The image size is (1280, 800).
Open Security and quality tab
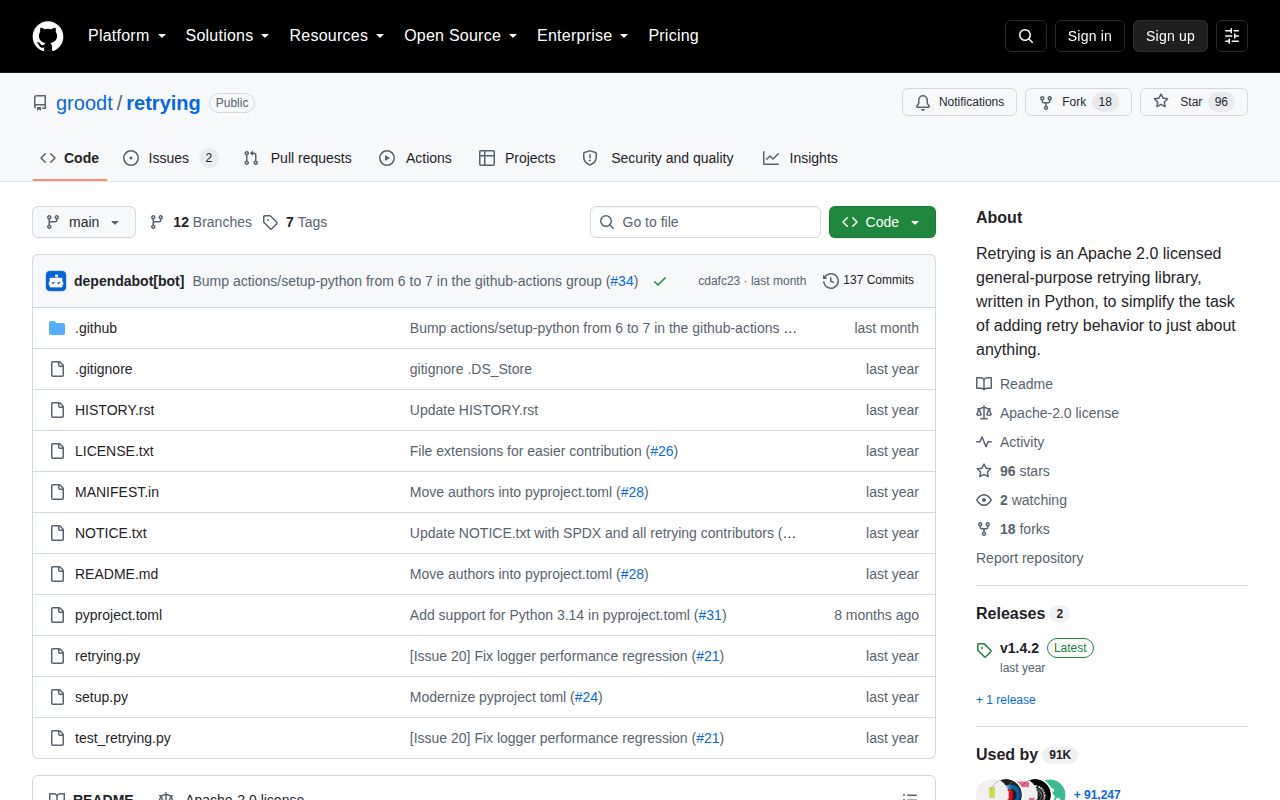point(658,158)
